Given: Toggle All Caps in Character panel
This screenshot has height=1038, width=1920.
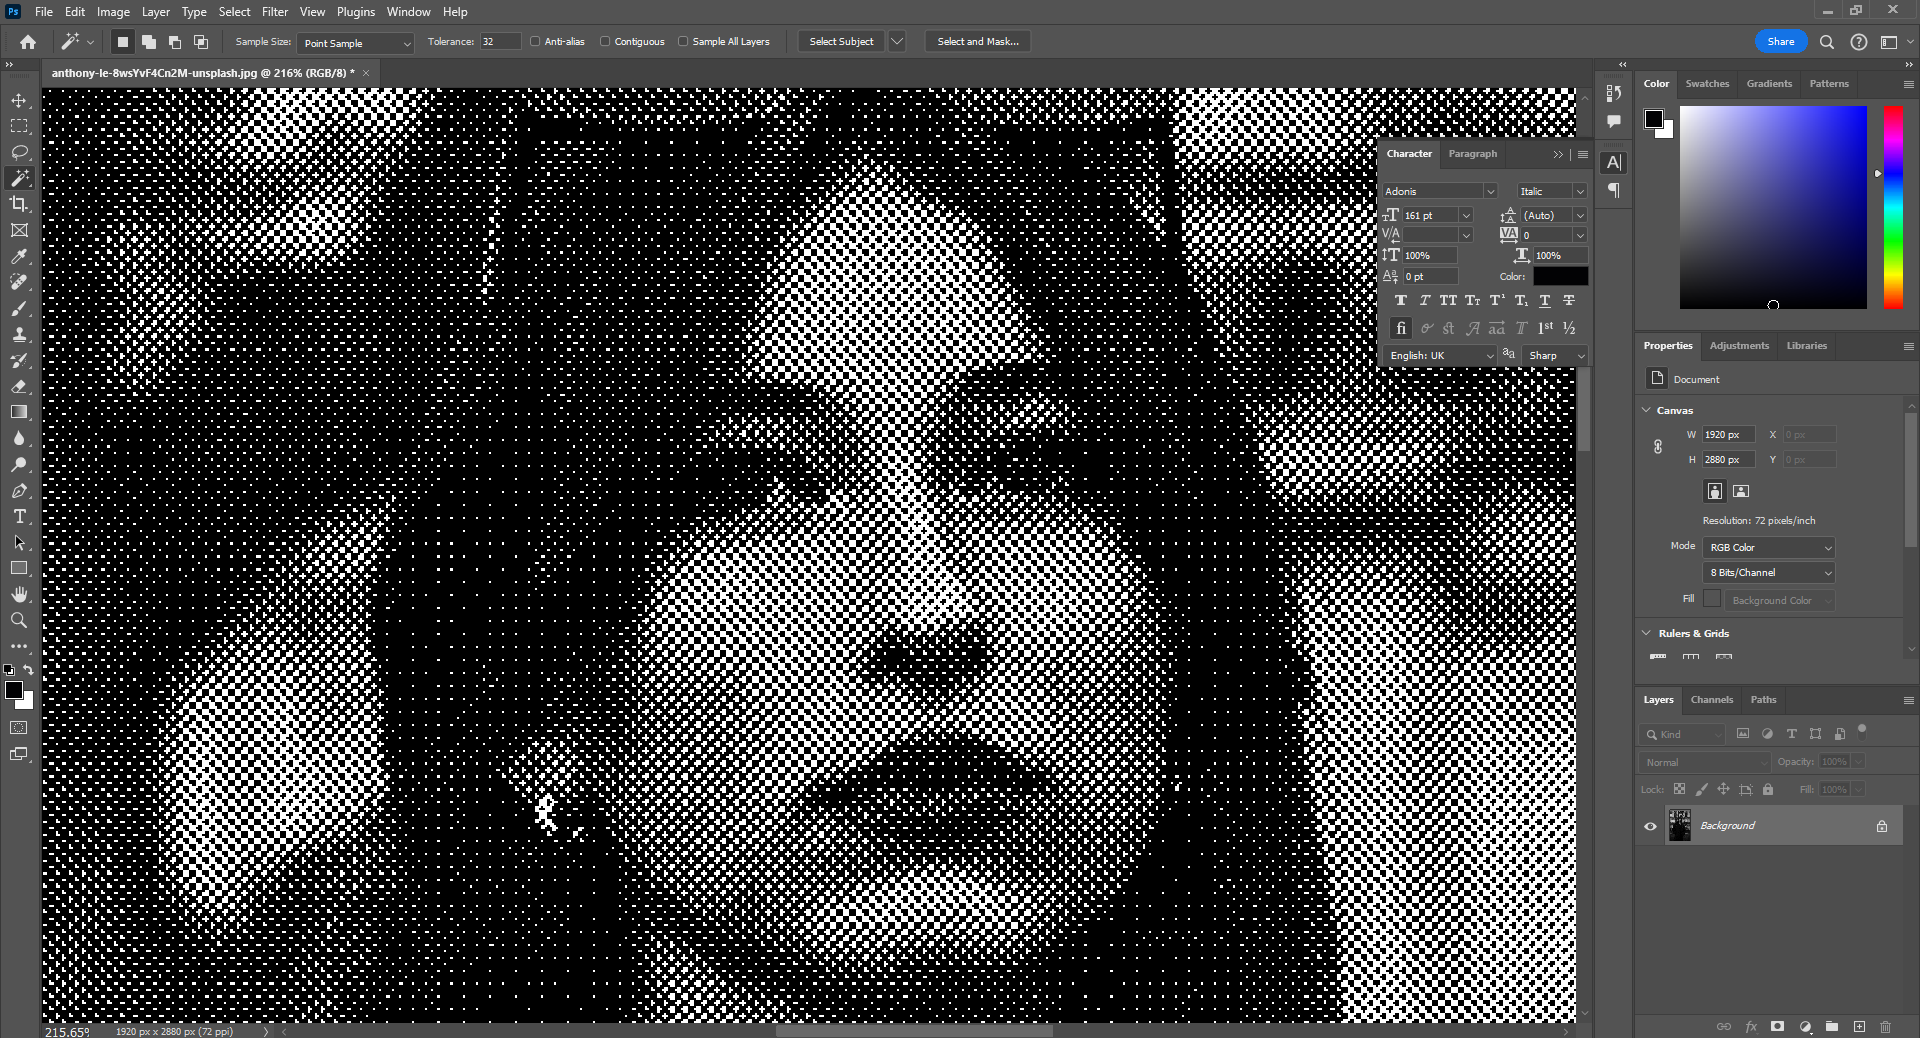Looking at the screenshot, I should (1448, 301).
